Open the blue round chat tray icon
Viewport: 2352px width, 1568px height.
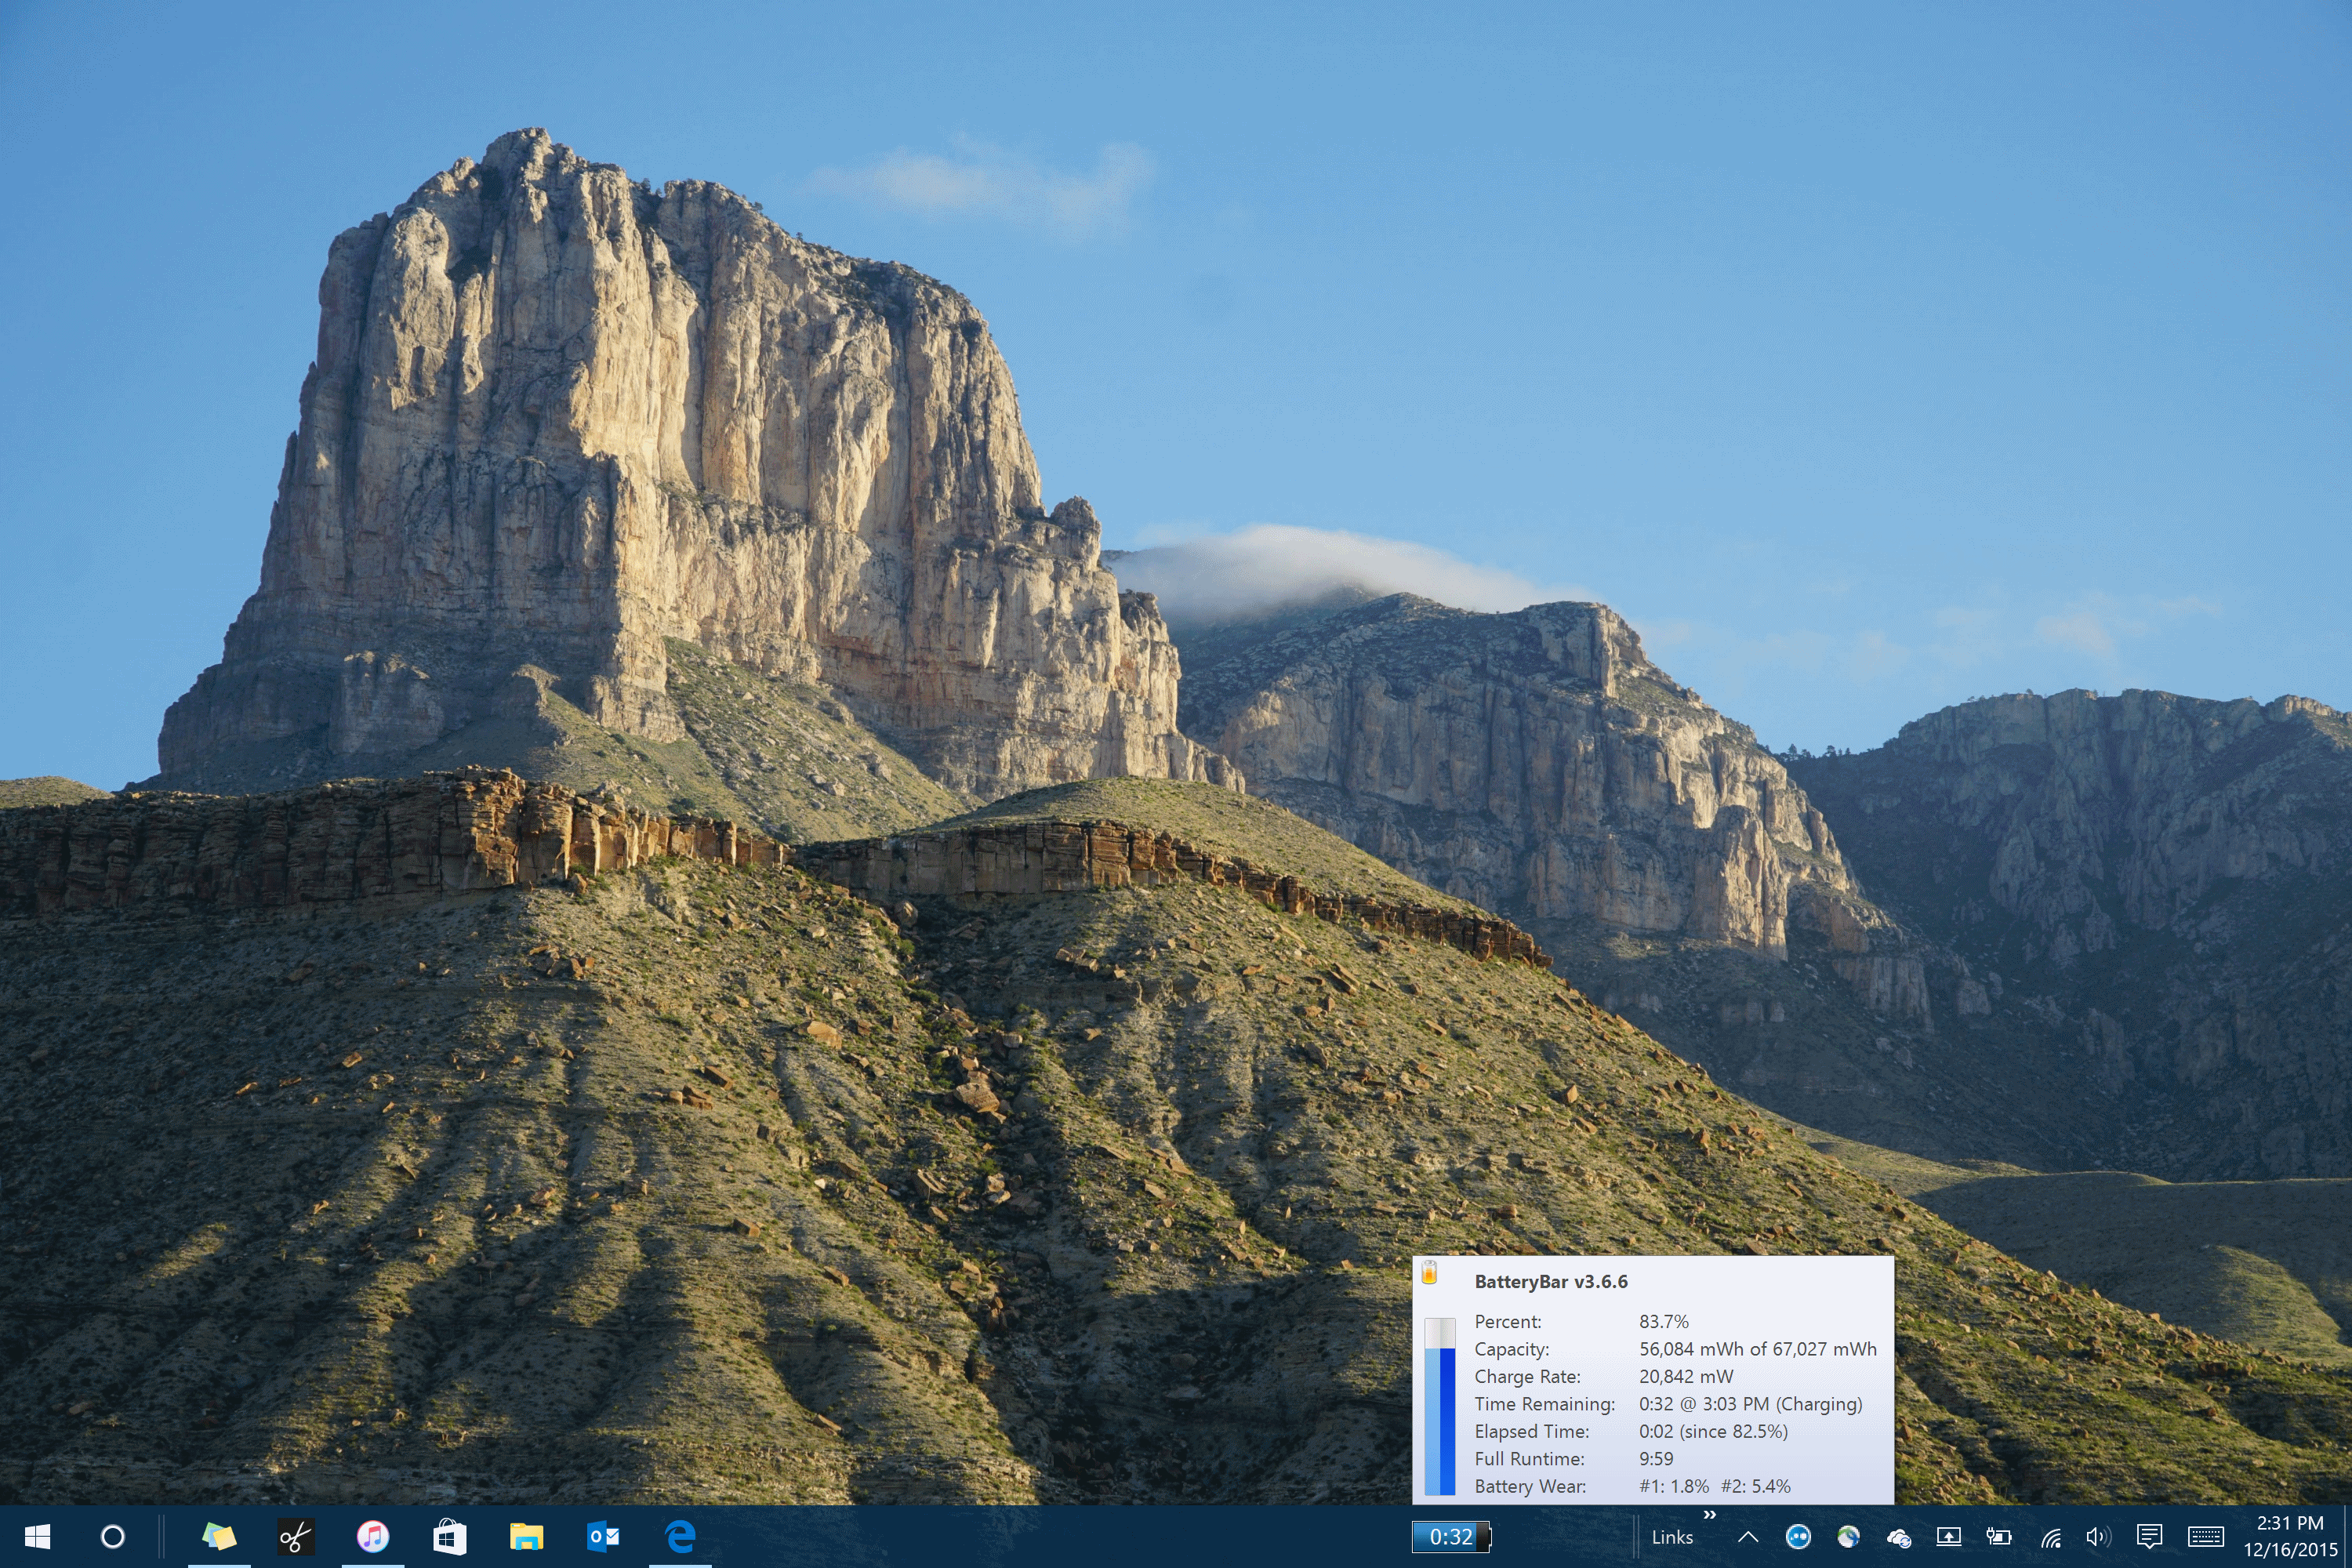1798,1537
